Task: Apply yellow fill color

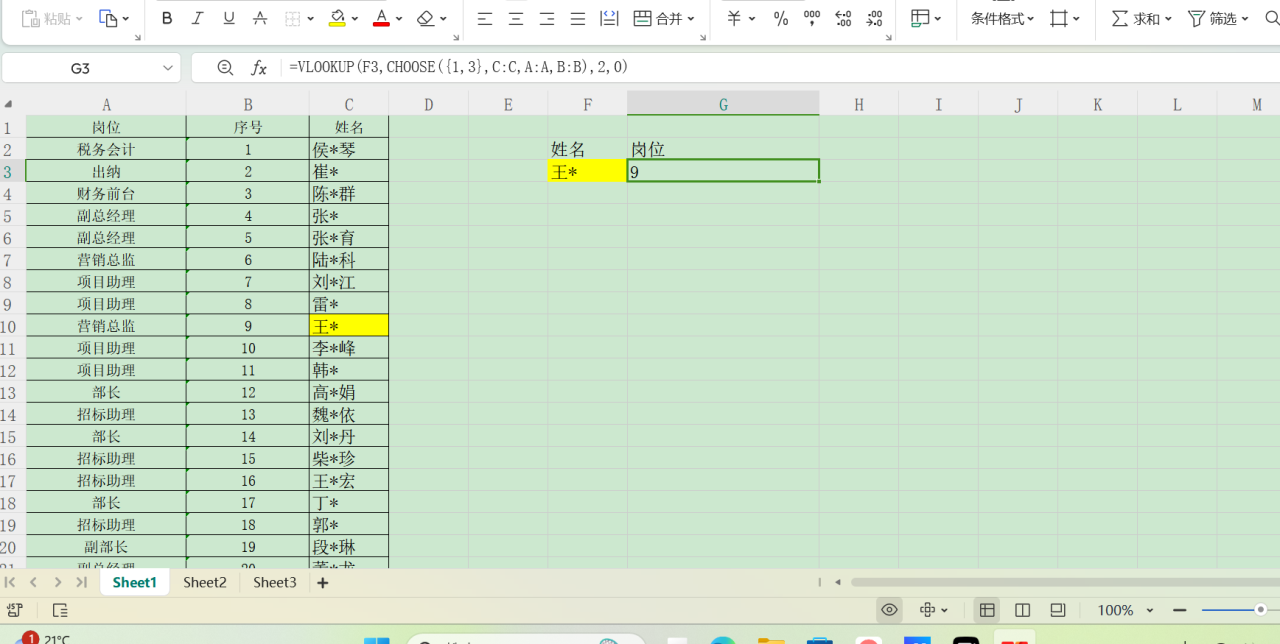Action: coord(337,18)
